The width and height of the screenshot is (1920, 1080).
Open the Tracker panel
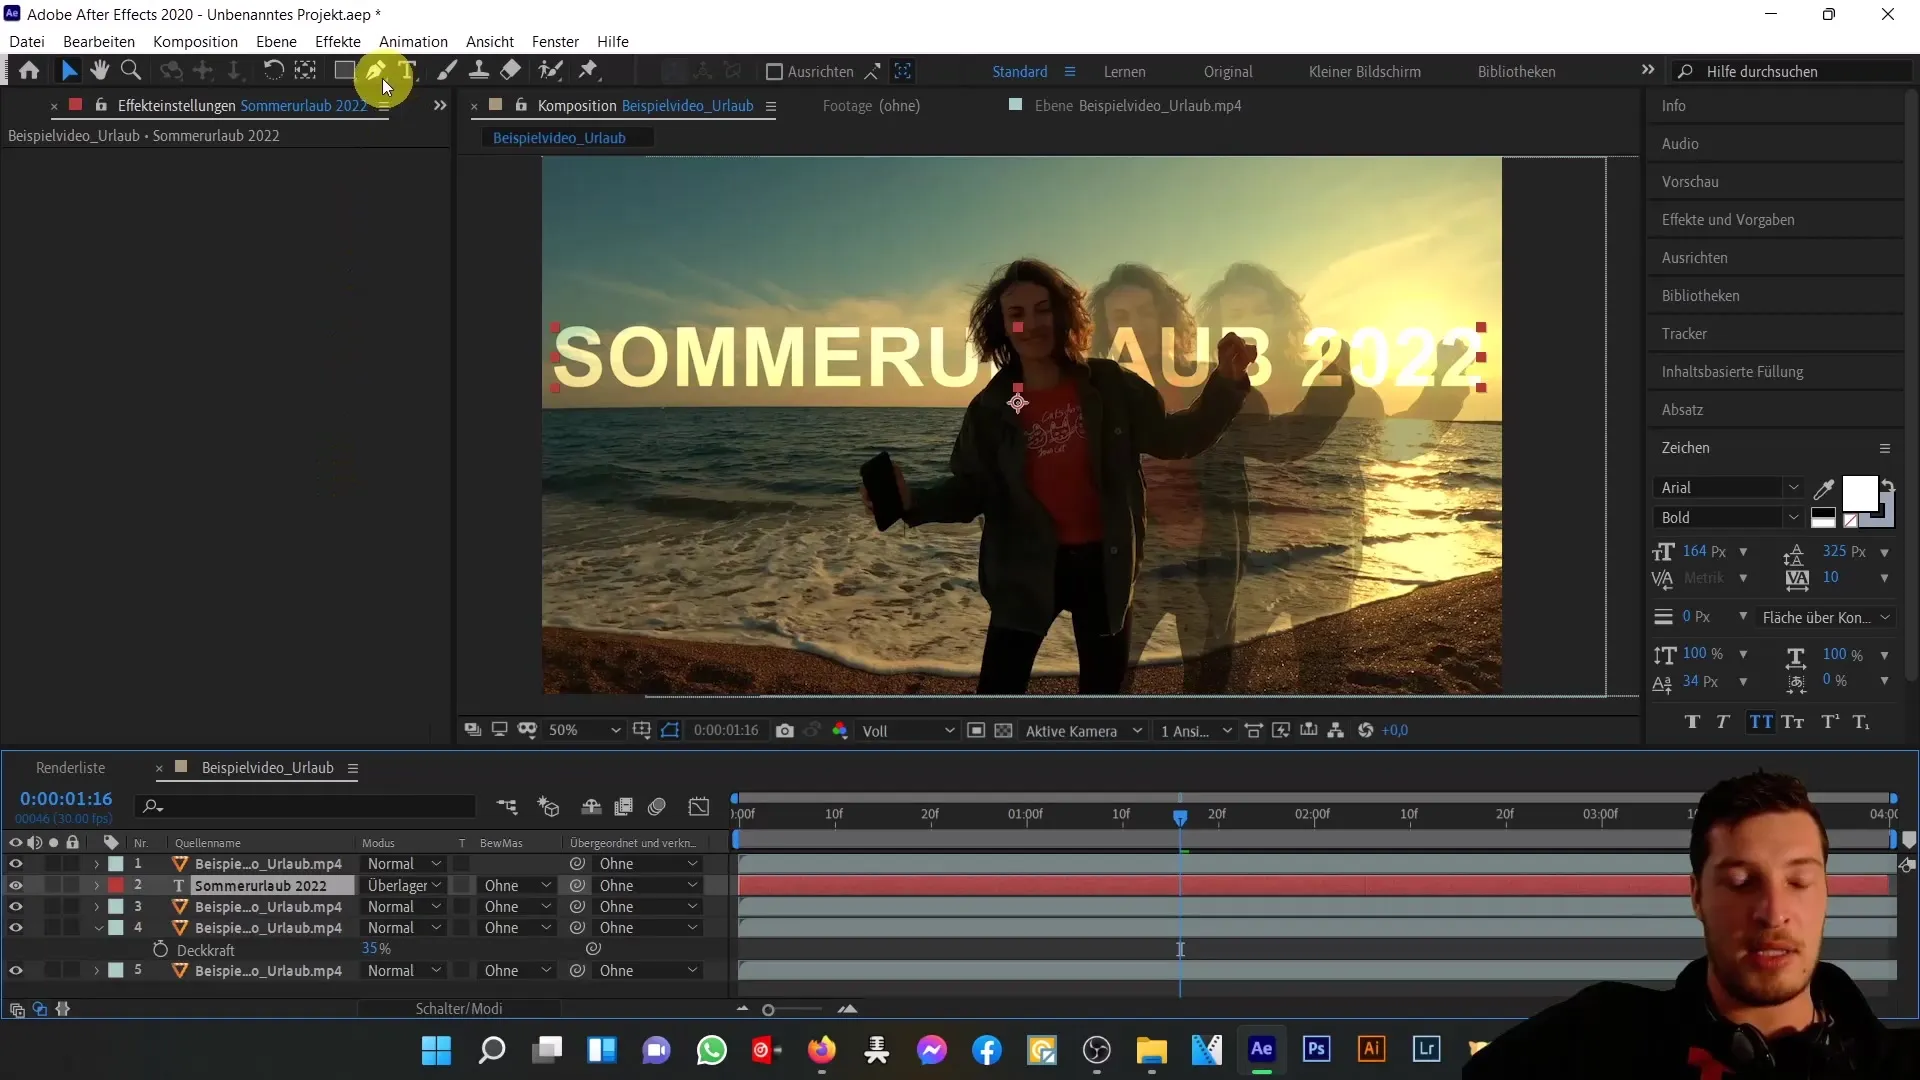[1684, 334]
